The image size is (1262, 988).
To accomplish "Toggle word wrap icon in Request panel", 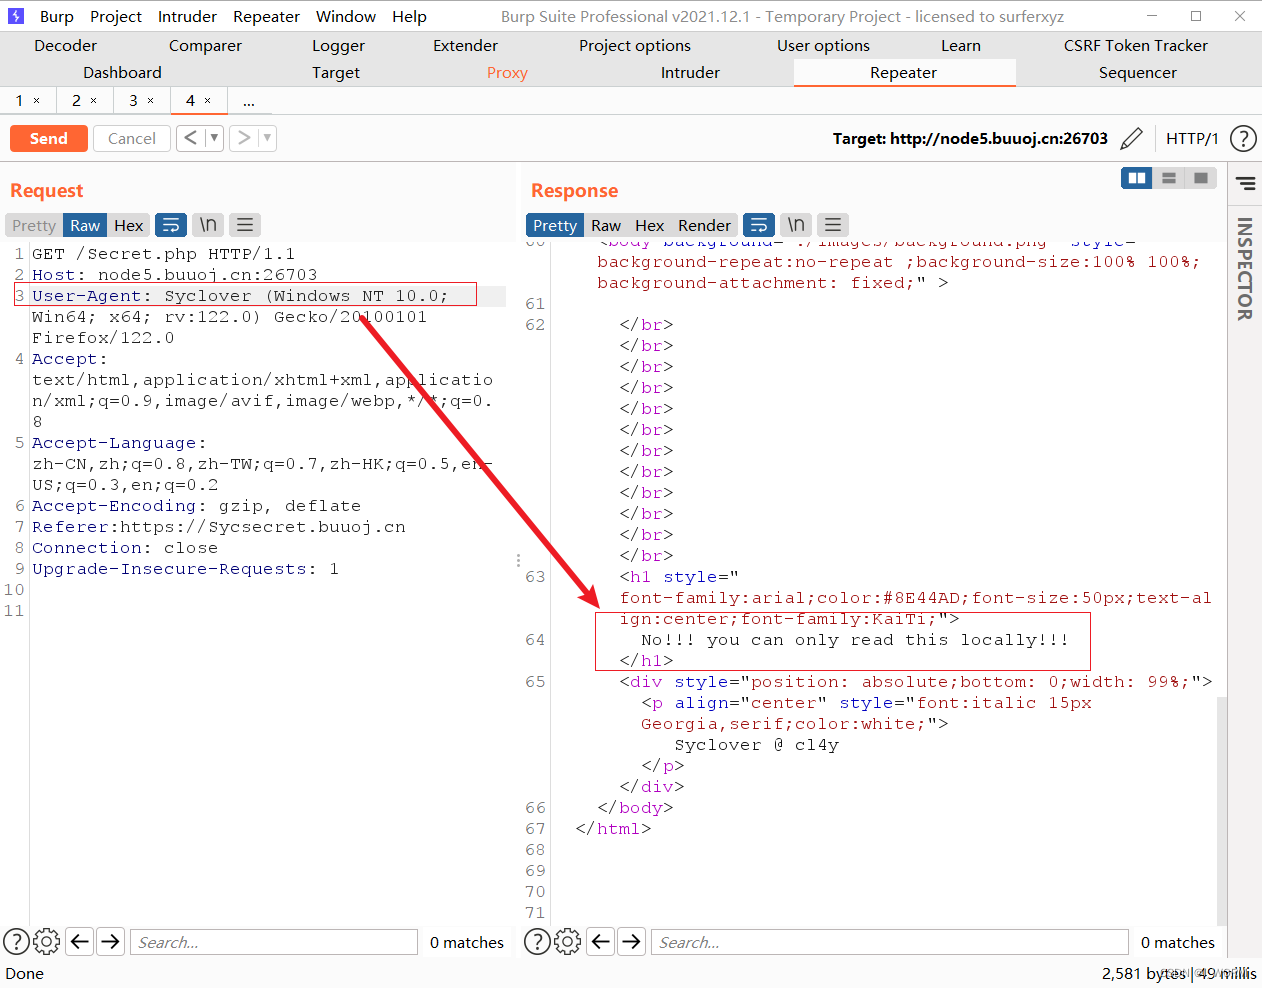I will click(171, 225).
